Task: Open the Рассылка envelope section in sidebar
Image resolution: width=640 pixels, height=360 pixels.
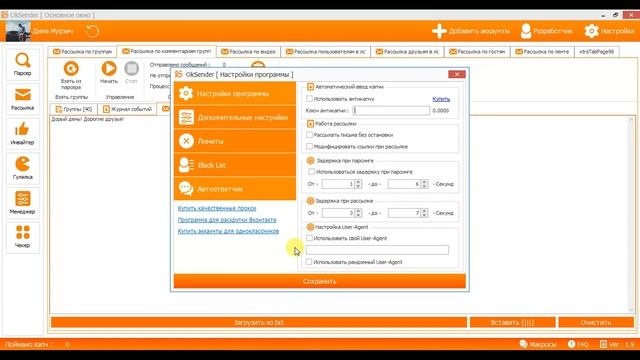Action: (x=23, y=98)
